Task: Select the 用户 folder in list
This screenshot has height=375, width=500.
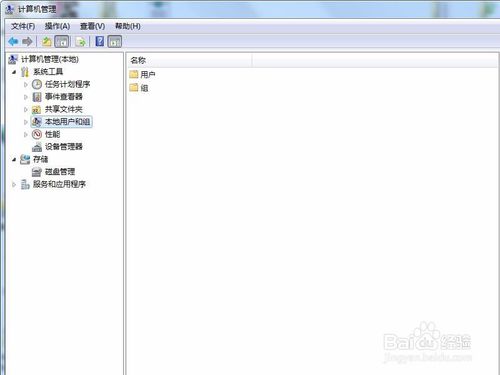Action: tap(142, 74)
